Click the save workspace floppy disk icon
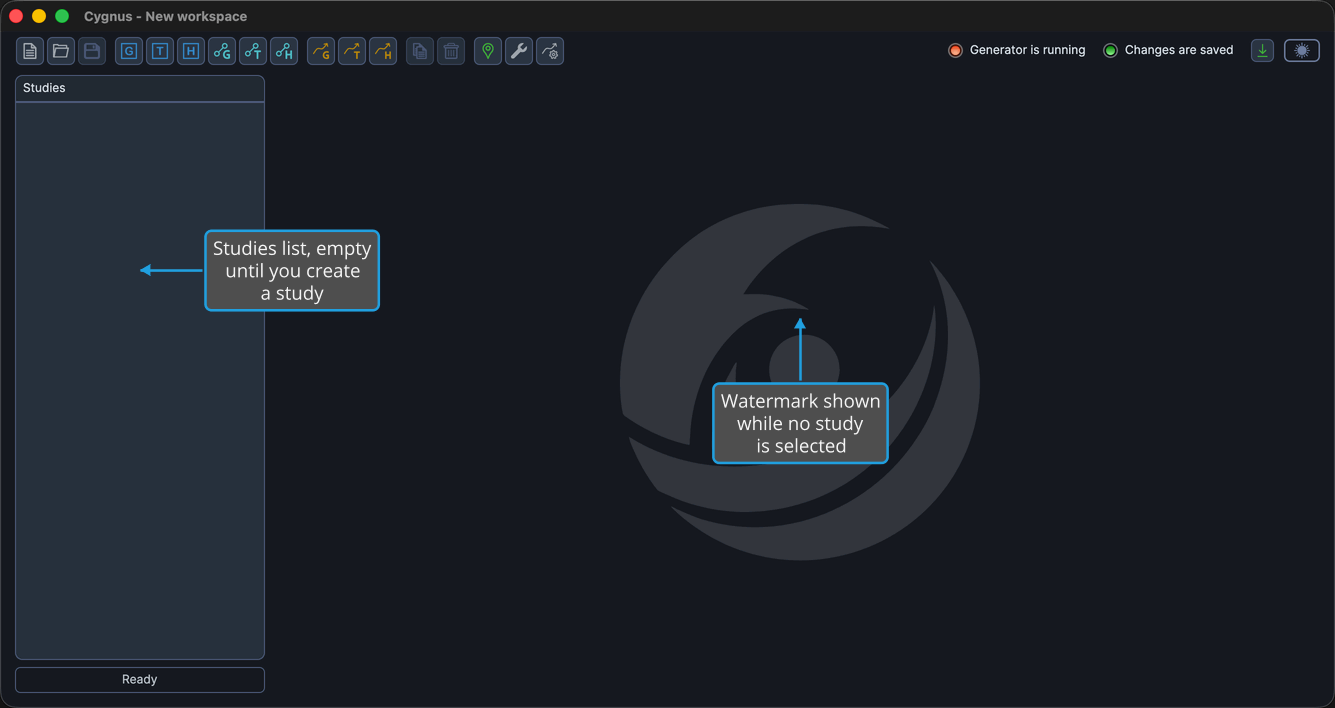The height and width of the screenshot is (708, 1335). pyautogui.click(x=92, y=51)
